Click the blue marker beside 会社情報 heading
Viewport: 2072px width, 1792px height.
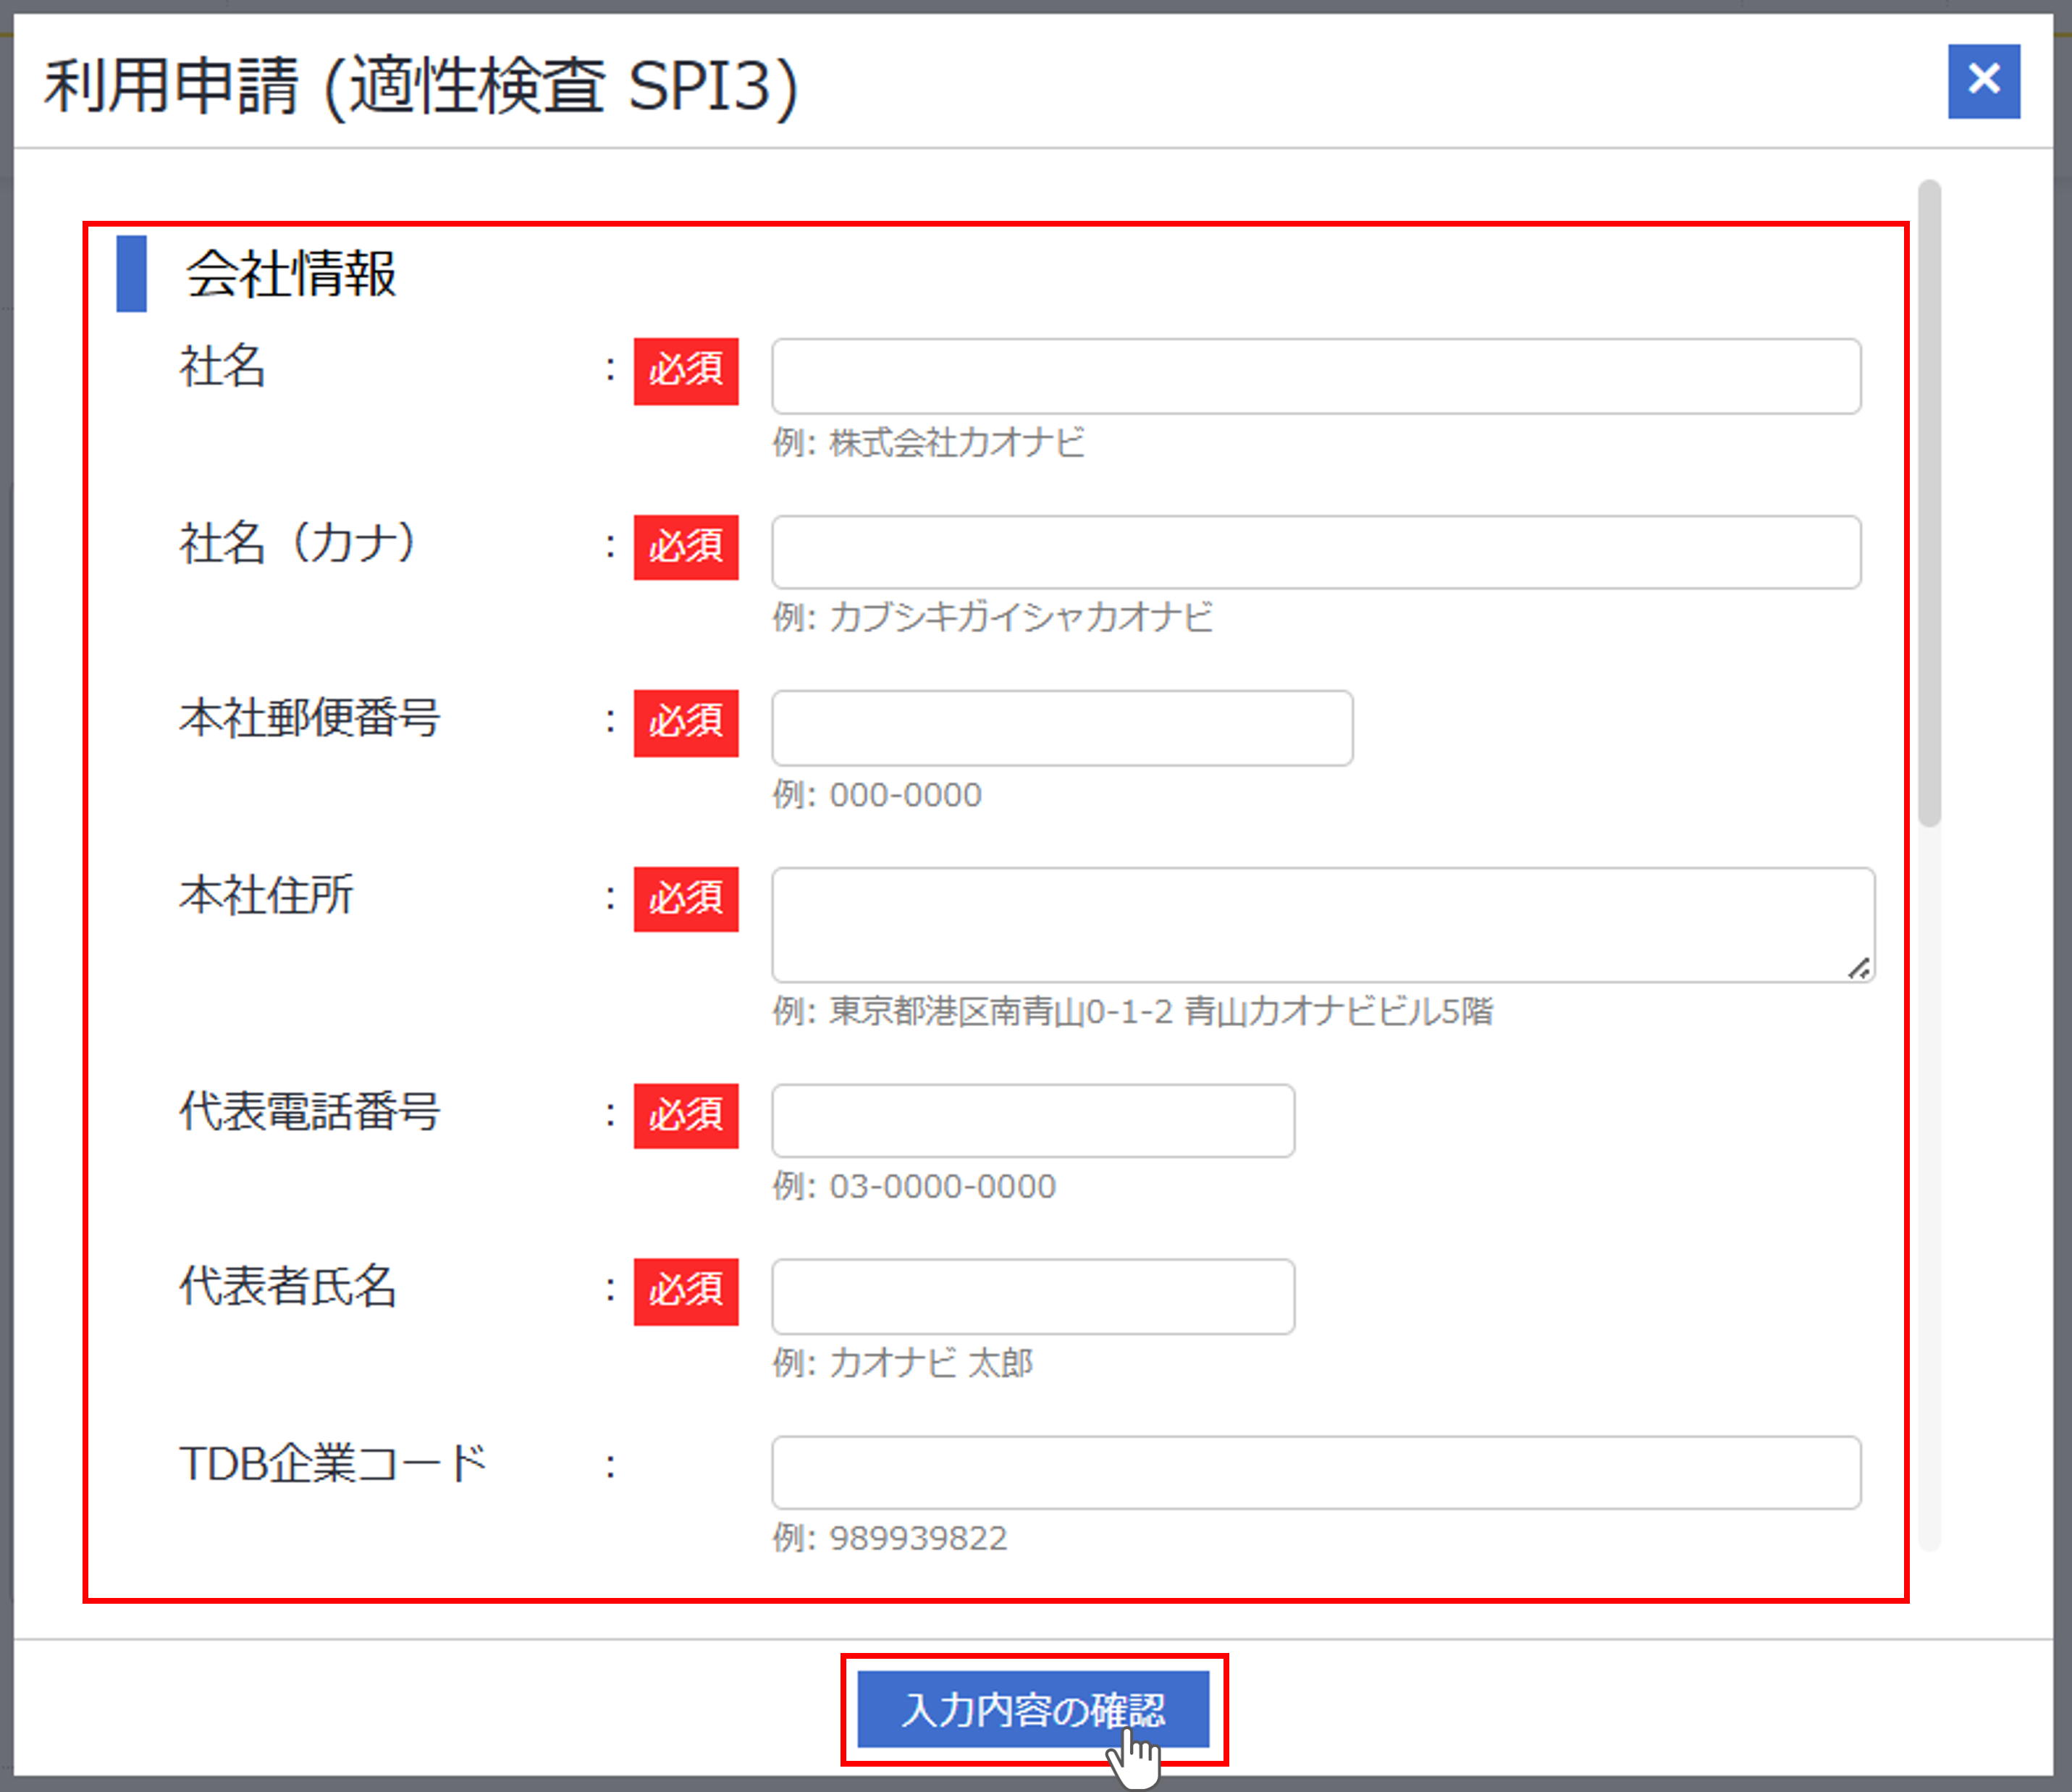click(x=132, y=274)
